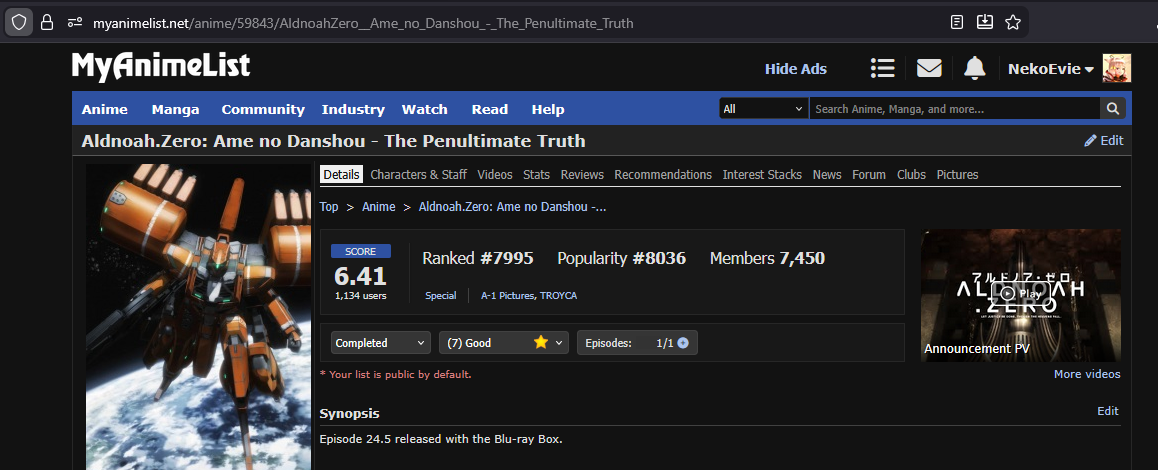Click the 'Anime' breadcrumb link

(379, 207)
